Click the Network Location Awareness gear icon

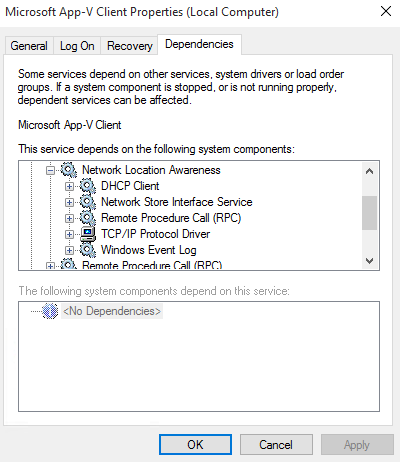(69, 170)
